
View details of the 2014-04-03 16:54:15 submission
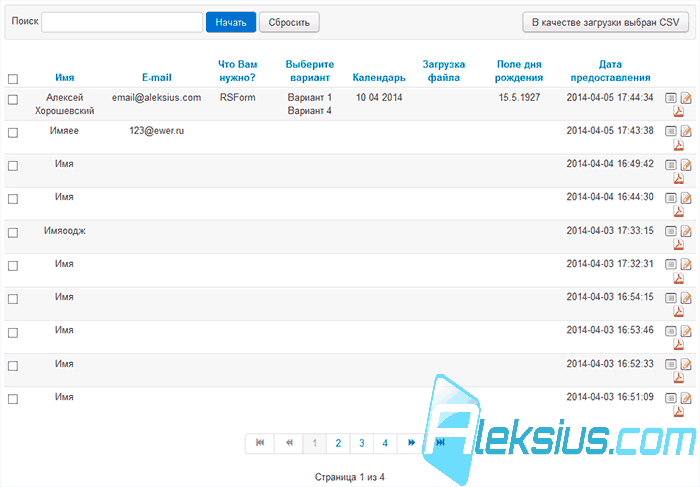671,297
